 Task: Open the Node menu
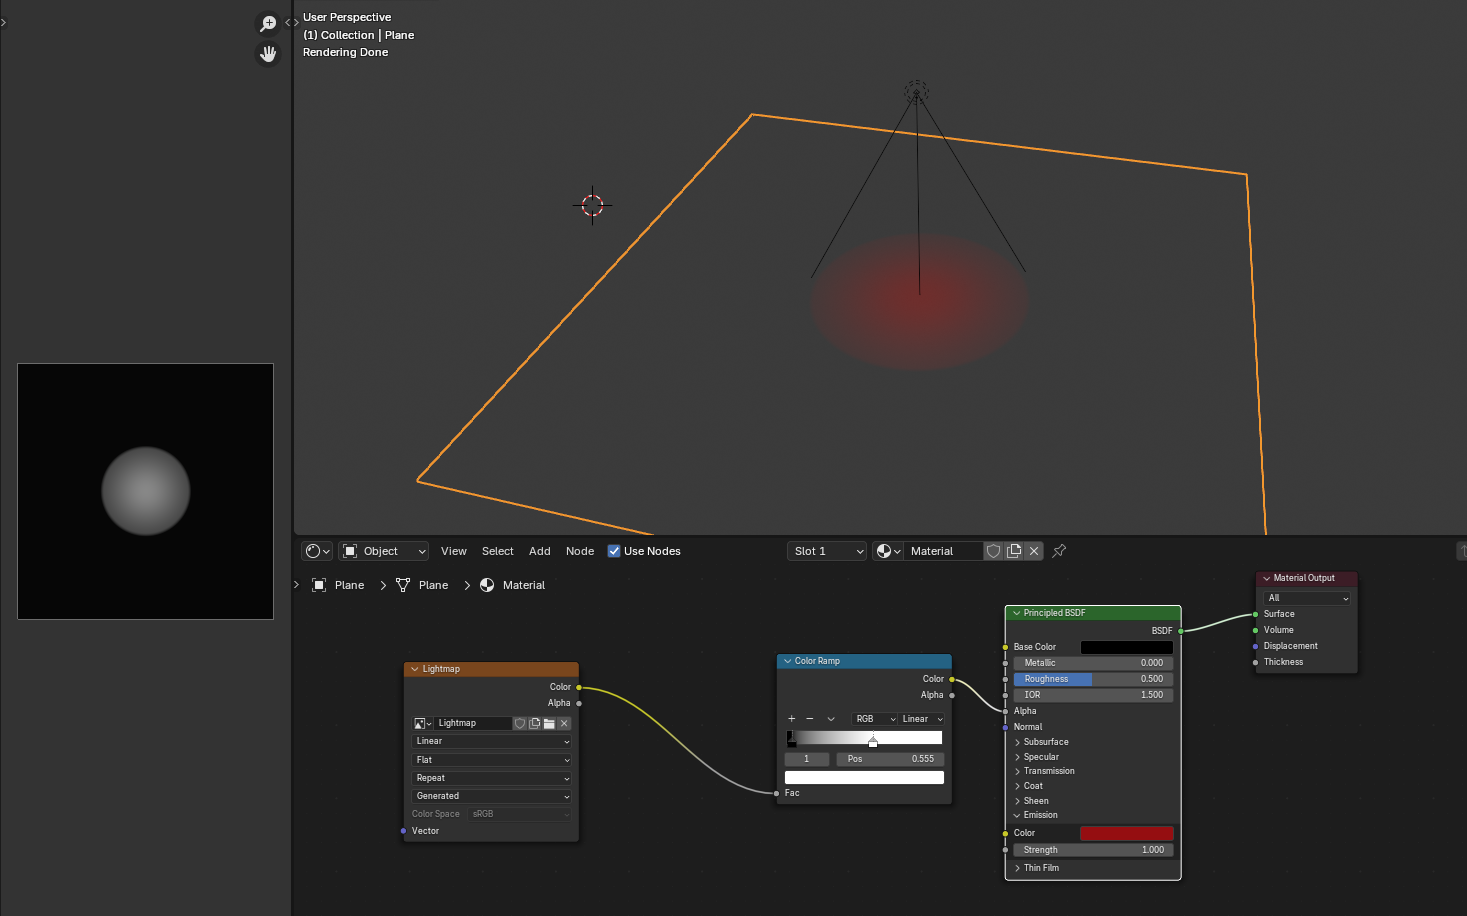click(x=580, y=551)
